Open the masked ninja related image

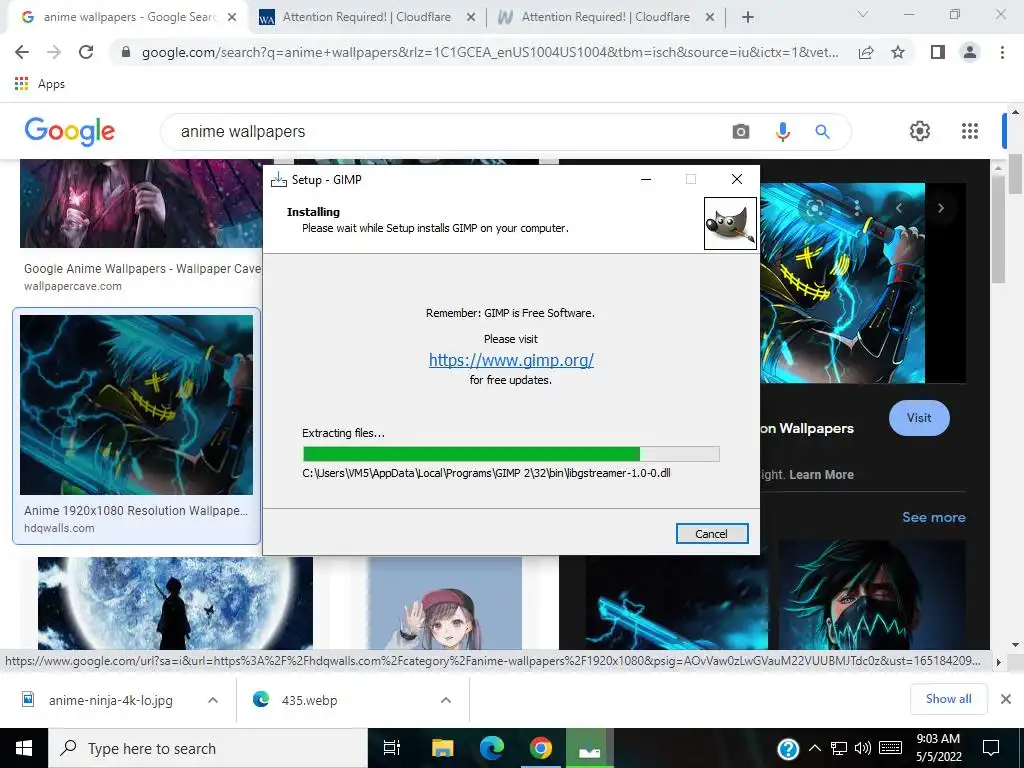click(872, 594)
